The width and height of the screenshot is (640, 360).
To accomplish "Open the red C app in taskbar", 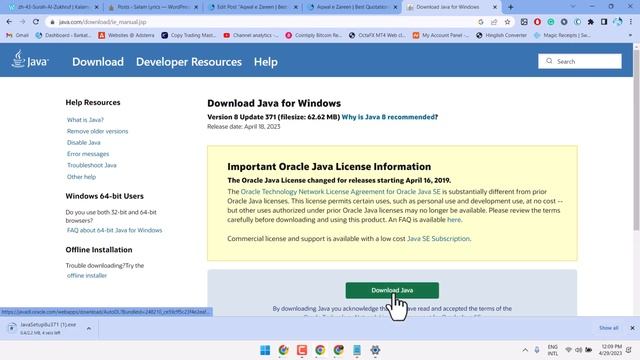I will click(x=302, y=350).
